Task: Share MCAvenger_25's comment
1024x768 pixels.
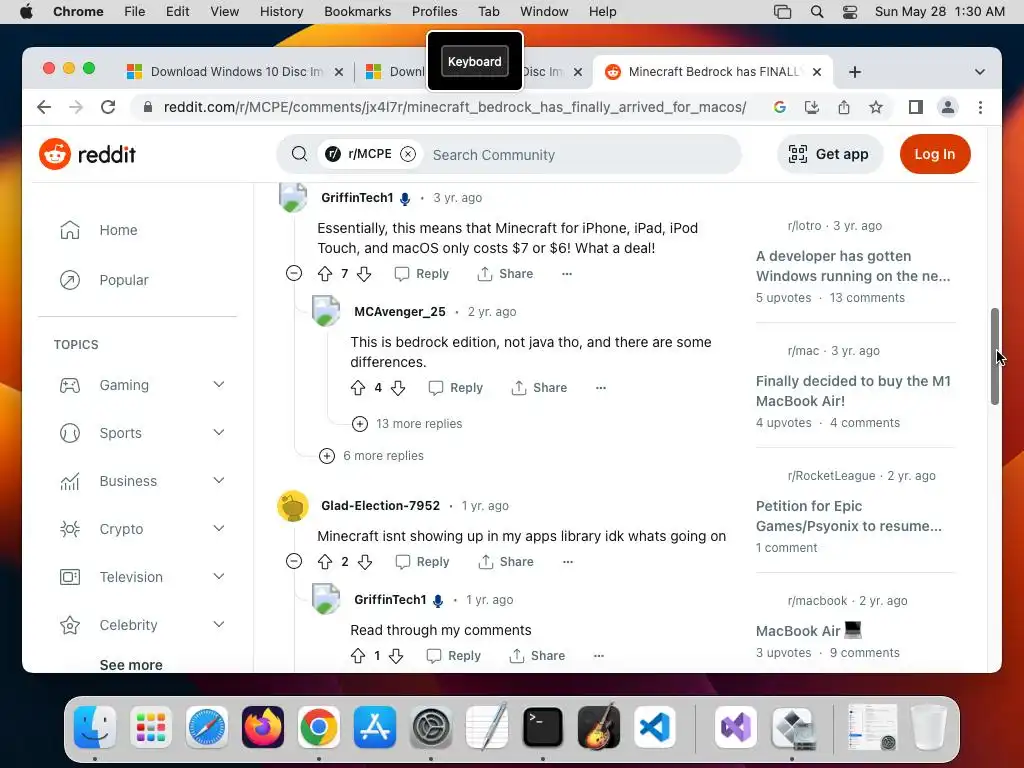Action: pos(539,388)
